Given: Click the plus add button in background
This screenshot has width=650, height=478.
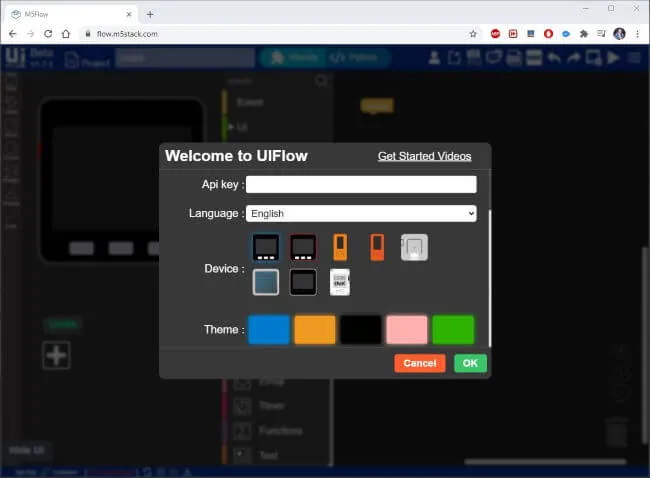Looking at the screenshot, I should pyautogui.click(x=56, y=355).
